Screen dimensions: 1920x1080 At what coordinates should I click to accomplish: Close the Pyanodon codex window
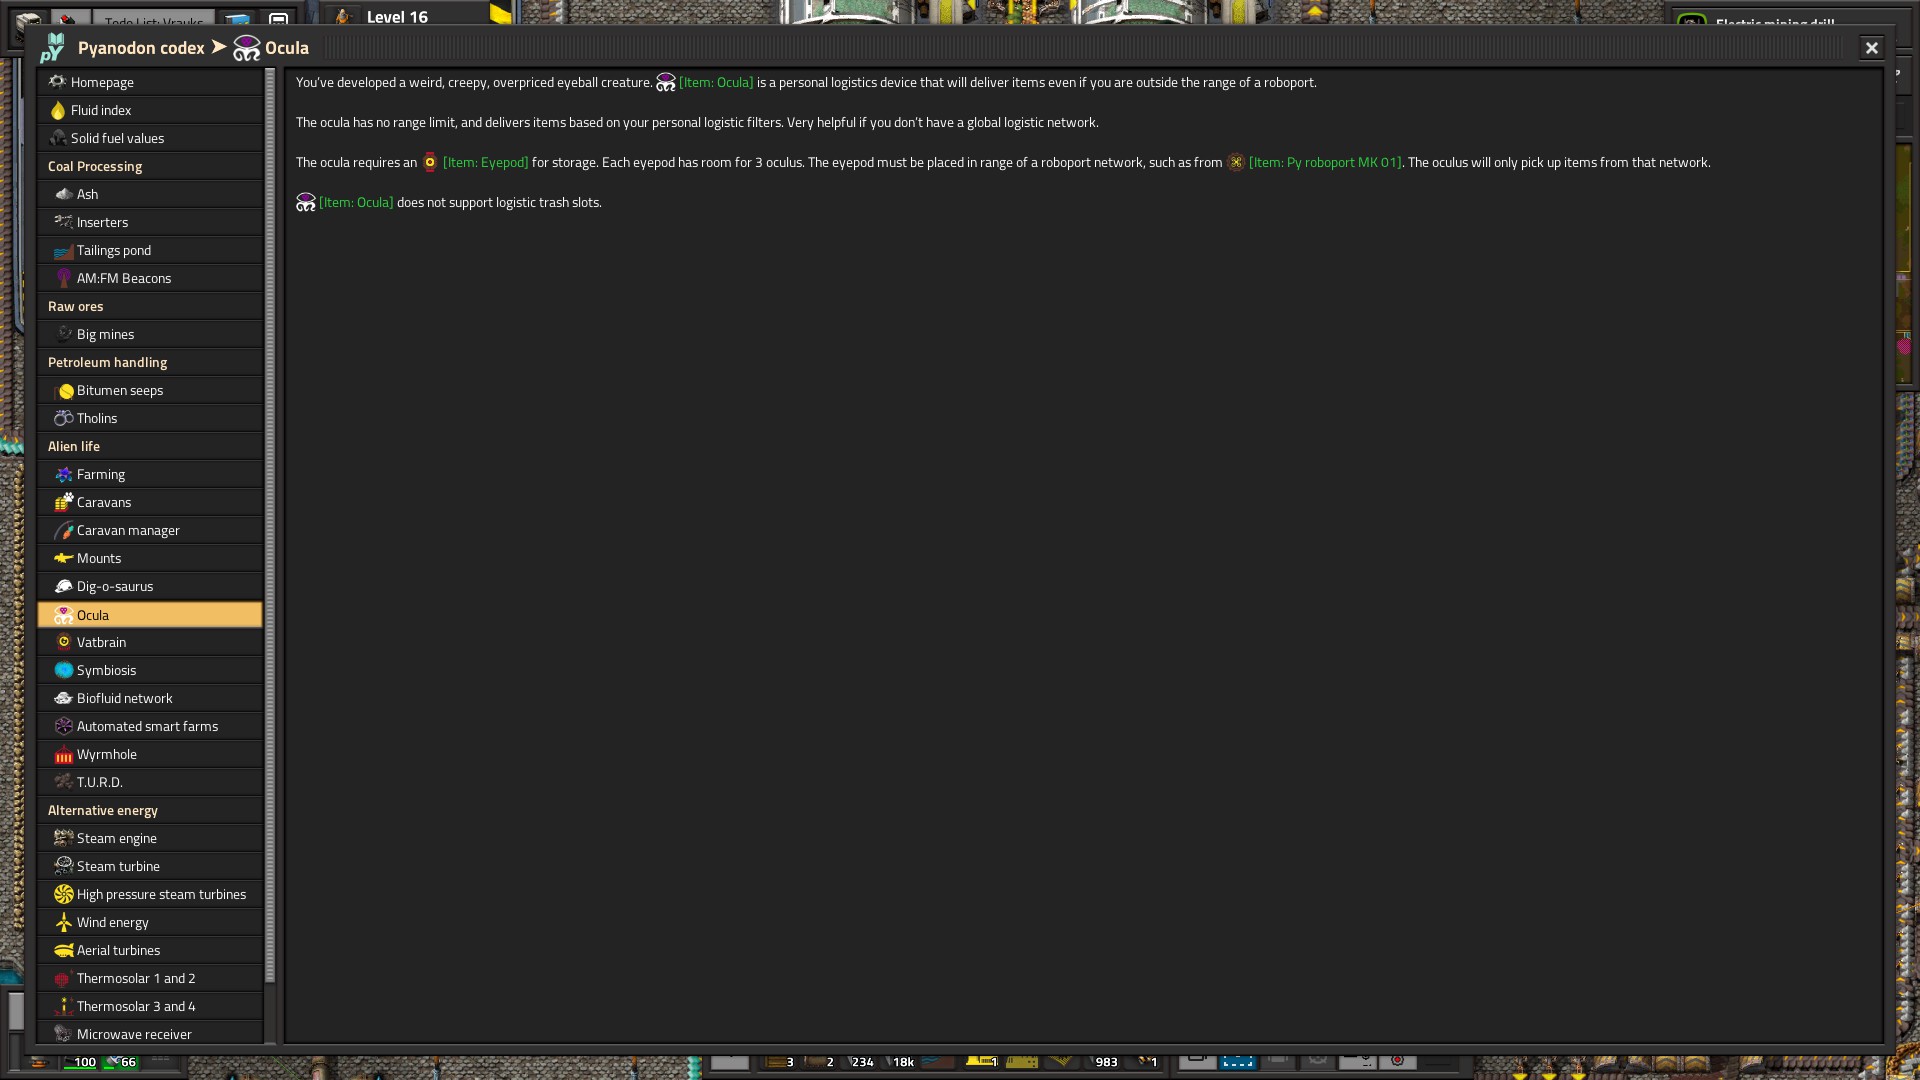click(x=1871, y=48)
